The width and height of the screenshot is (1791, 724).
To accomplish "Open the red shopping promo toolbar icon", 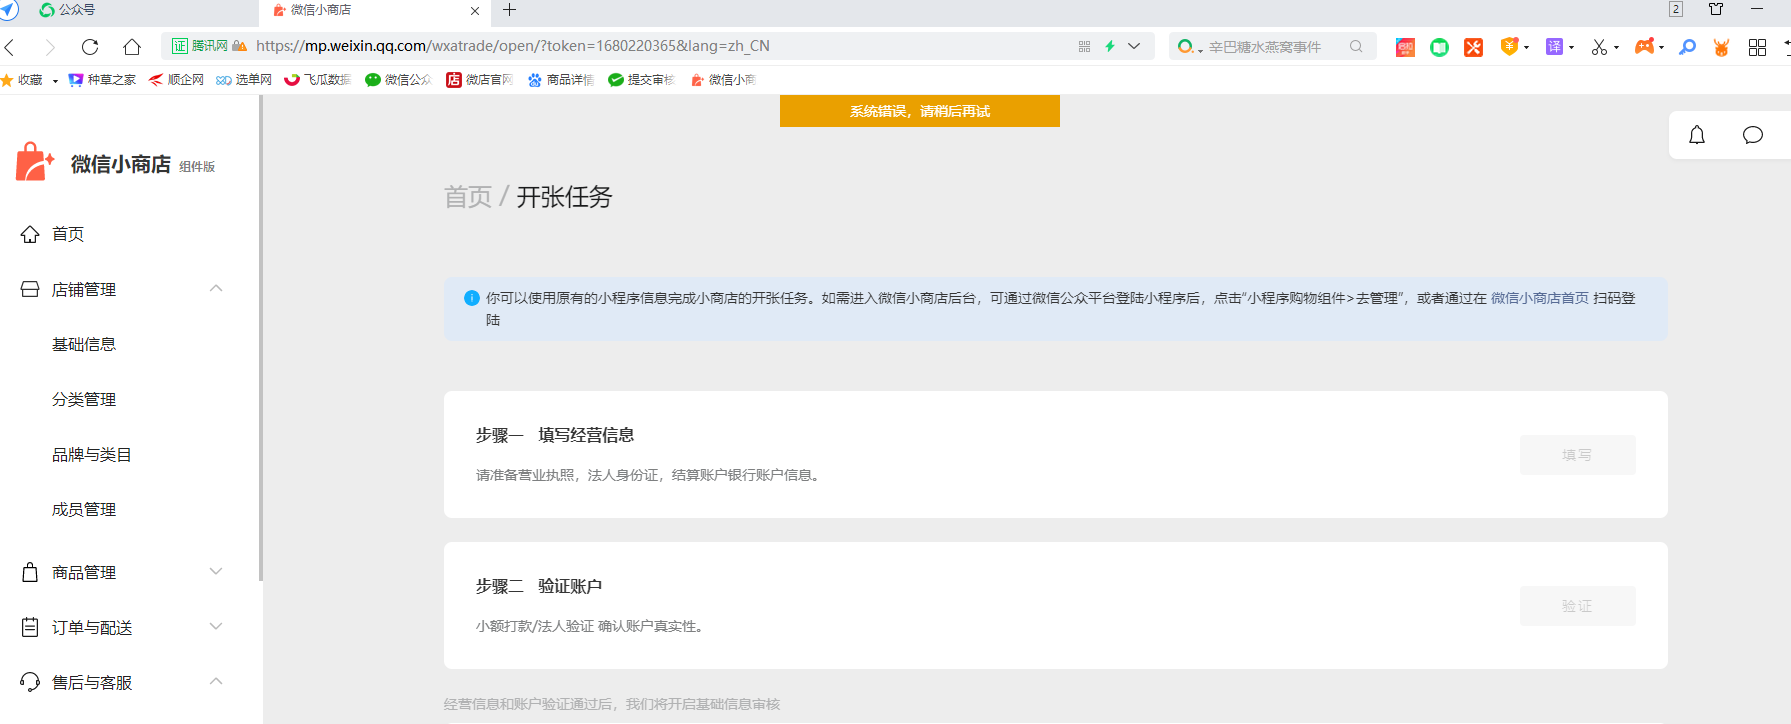I will pyautogui.click(x=1405, y=47).
